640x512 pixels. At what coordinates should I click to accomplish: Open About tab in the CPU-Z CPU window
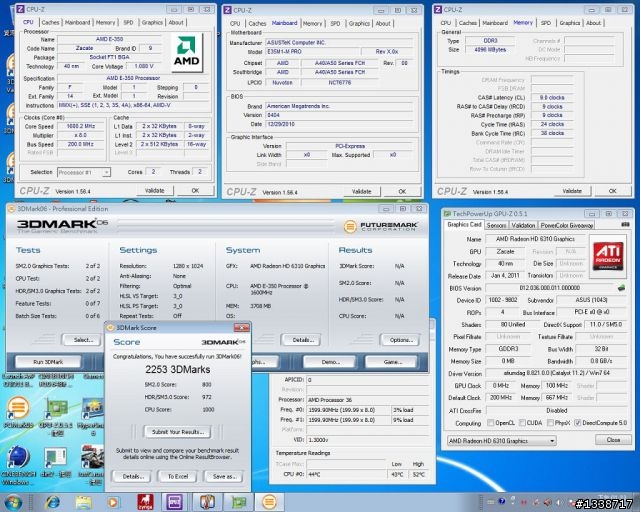[176, 22]
